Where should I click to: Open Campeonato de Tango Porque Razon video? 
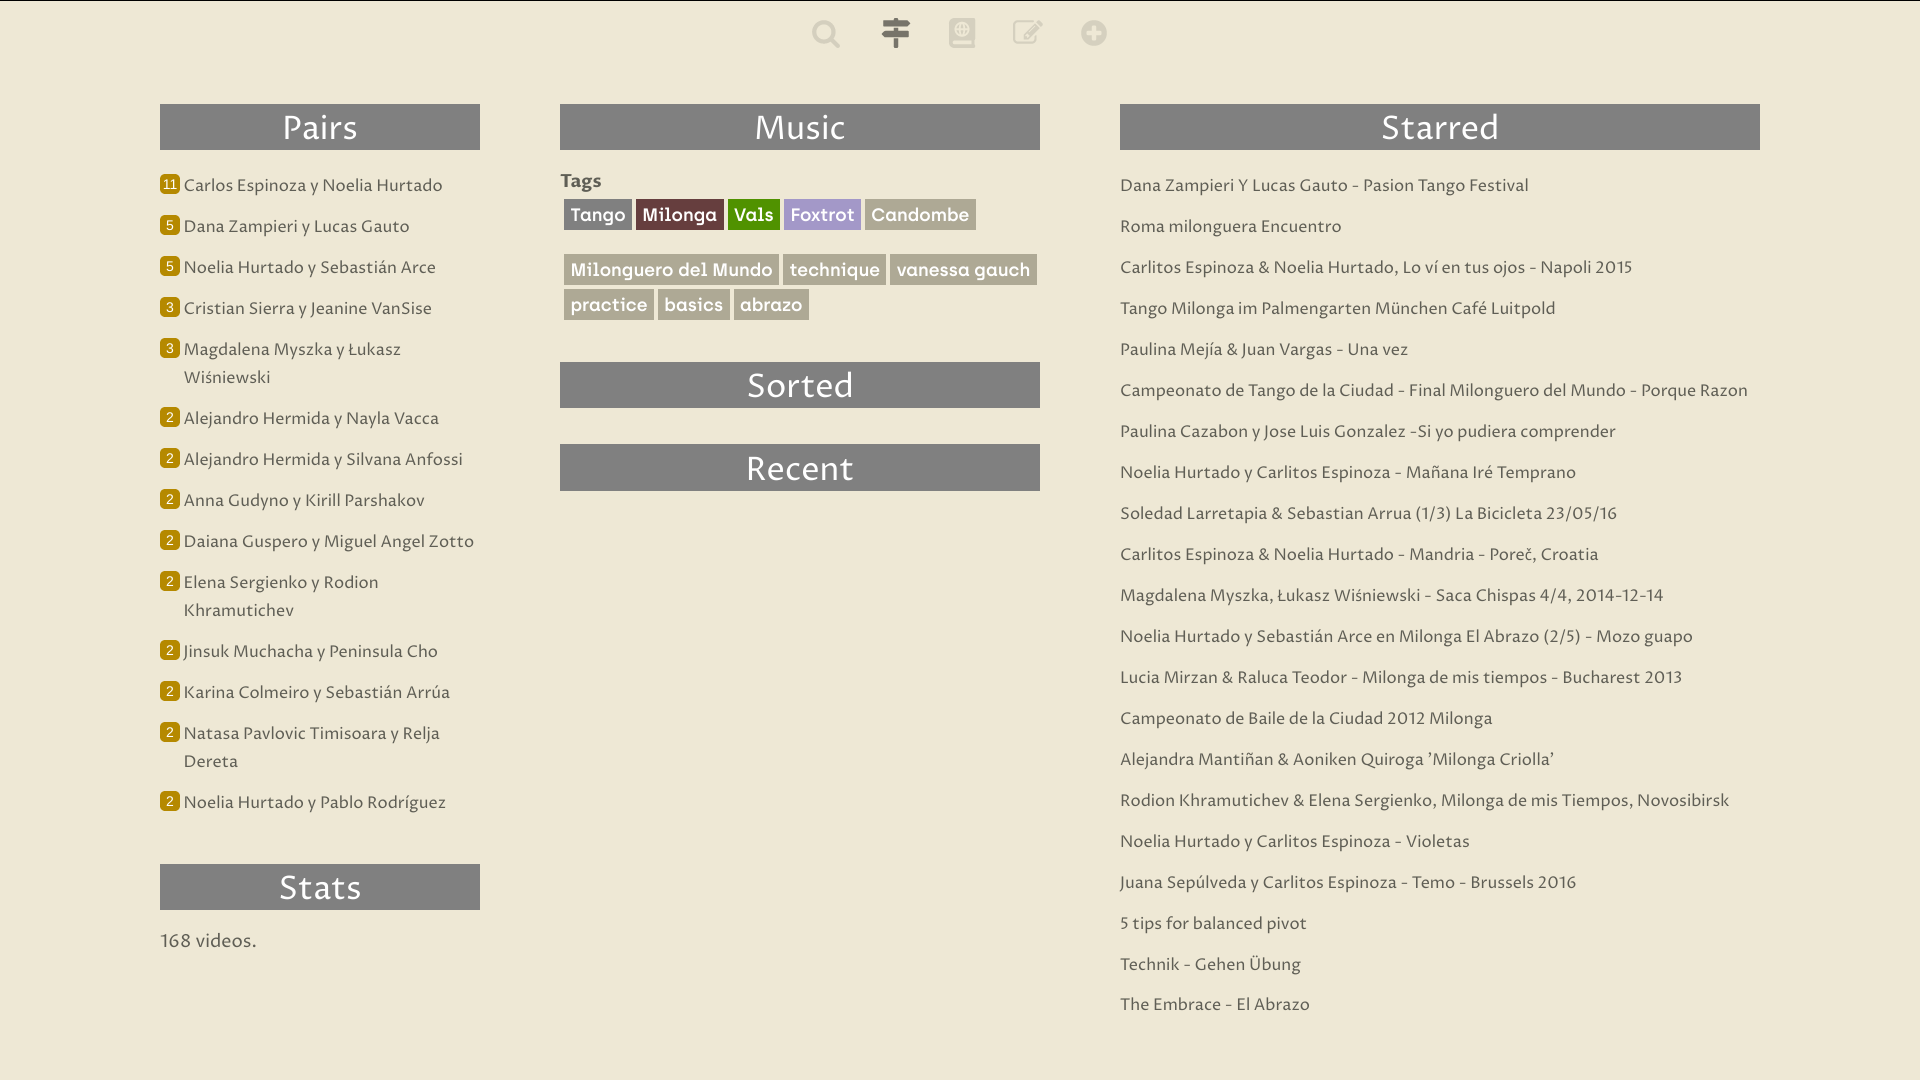(x=1434, y=391)
